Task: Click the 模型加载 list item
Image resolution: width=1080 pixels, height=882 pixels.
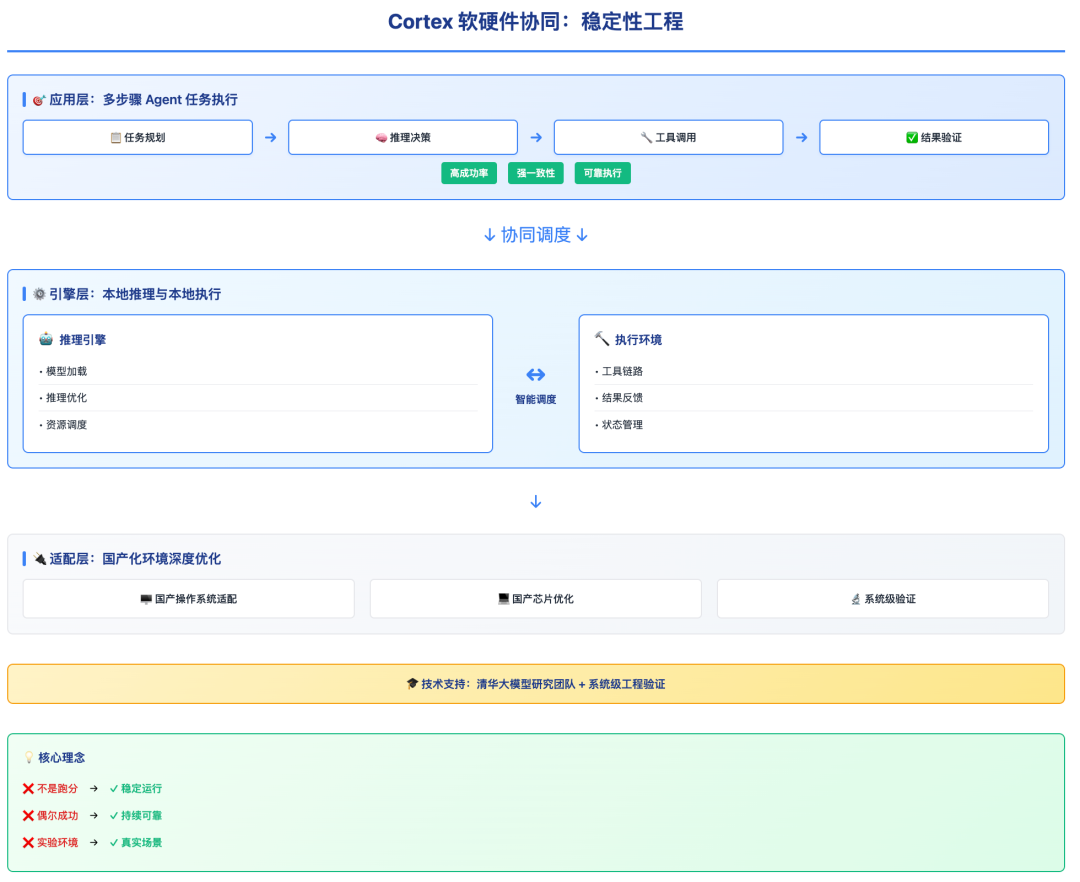Action: coord(258,371)
